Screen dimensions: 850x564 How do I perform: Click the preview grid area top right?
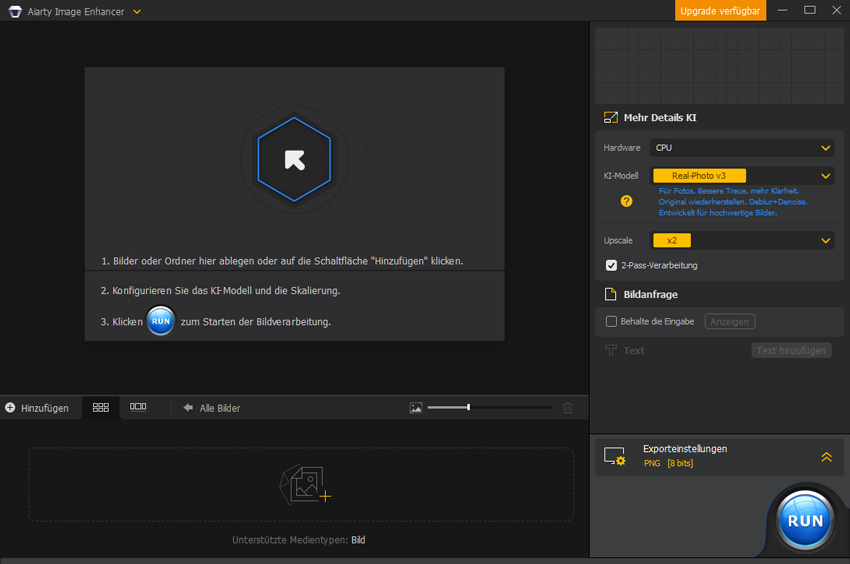[x=719, y=66]
